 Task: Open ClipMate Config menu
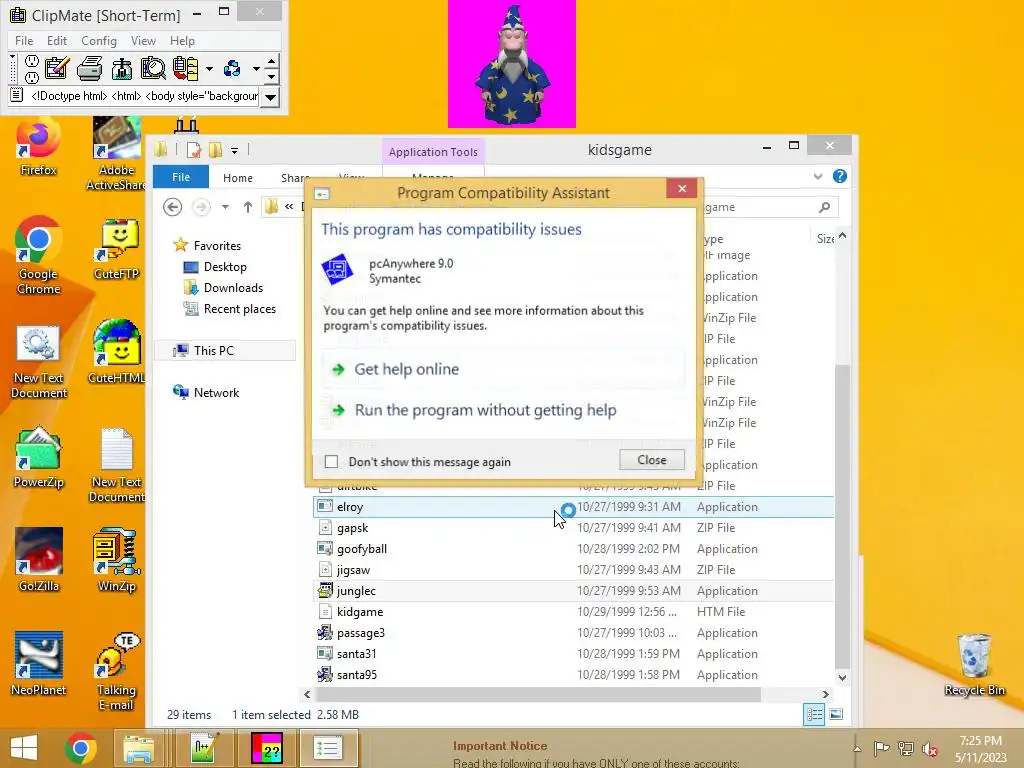[99, 40]
